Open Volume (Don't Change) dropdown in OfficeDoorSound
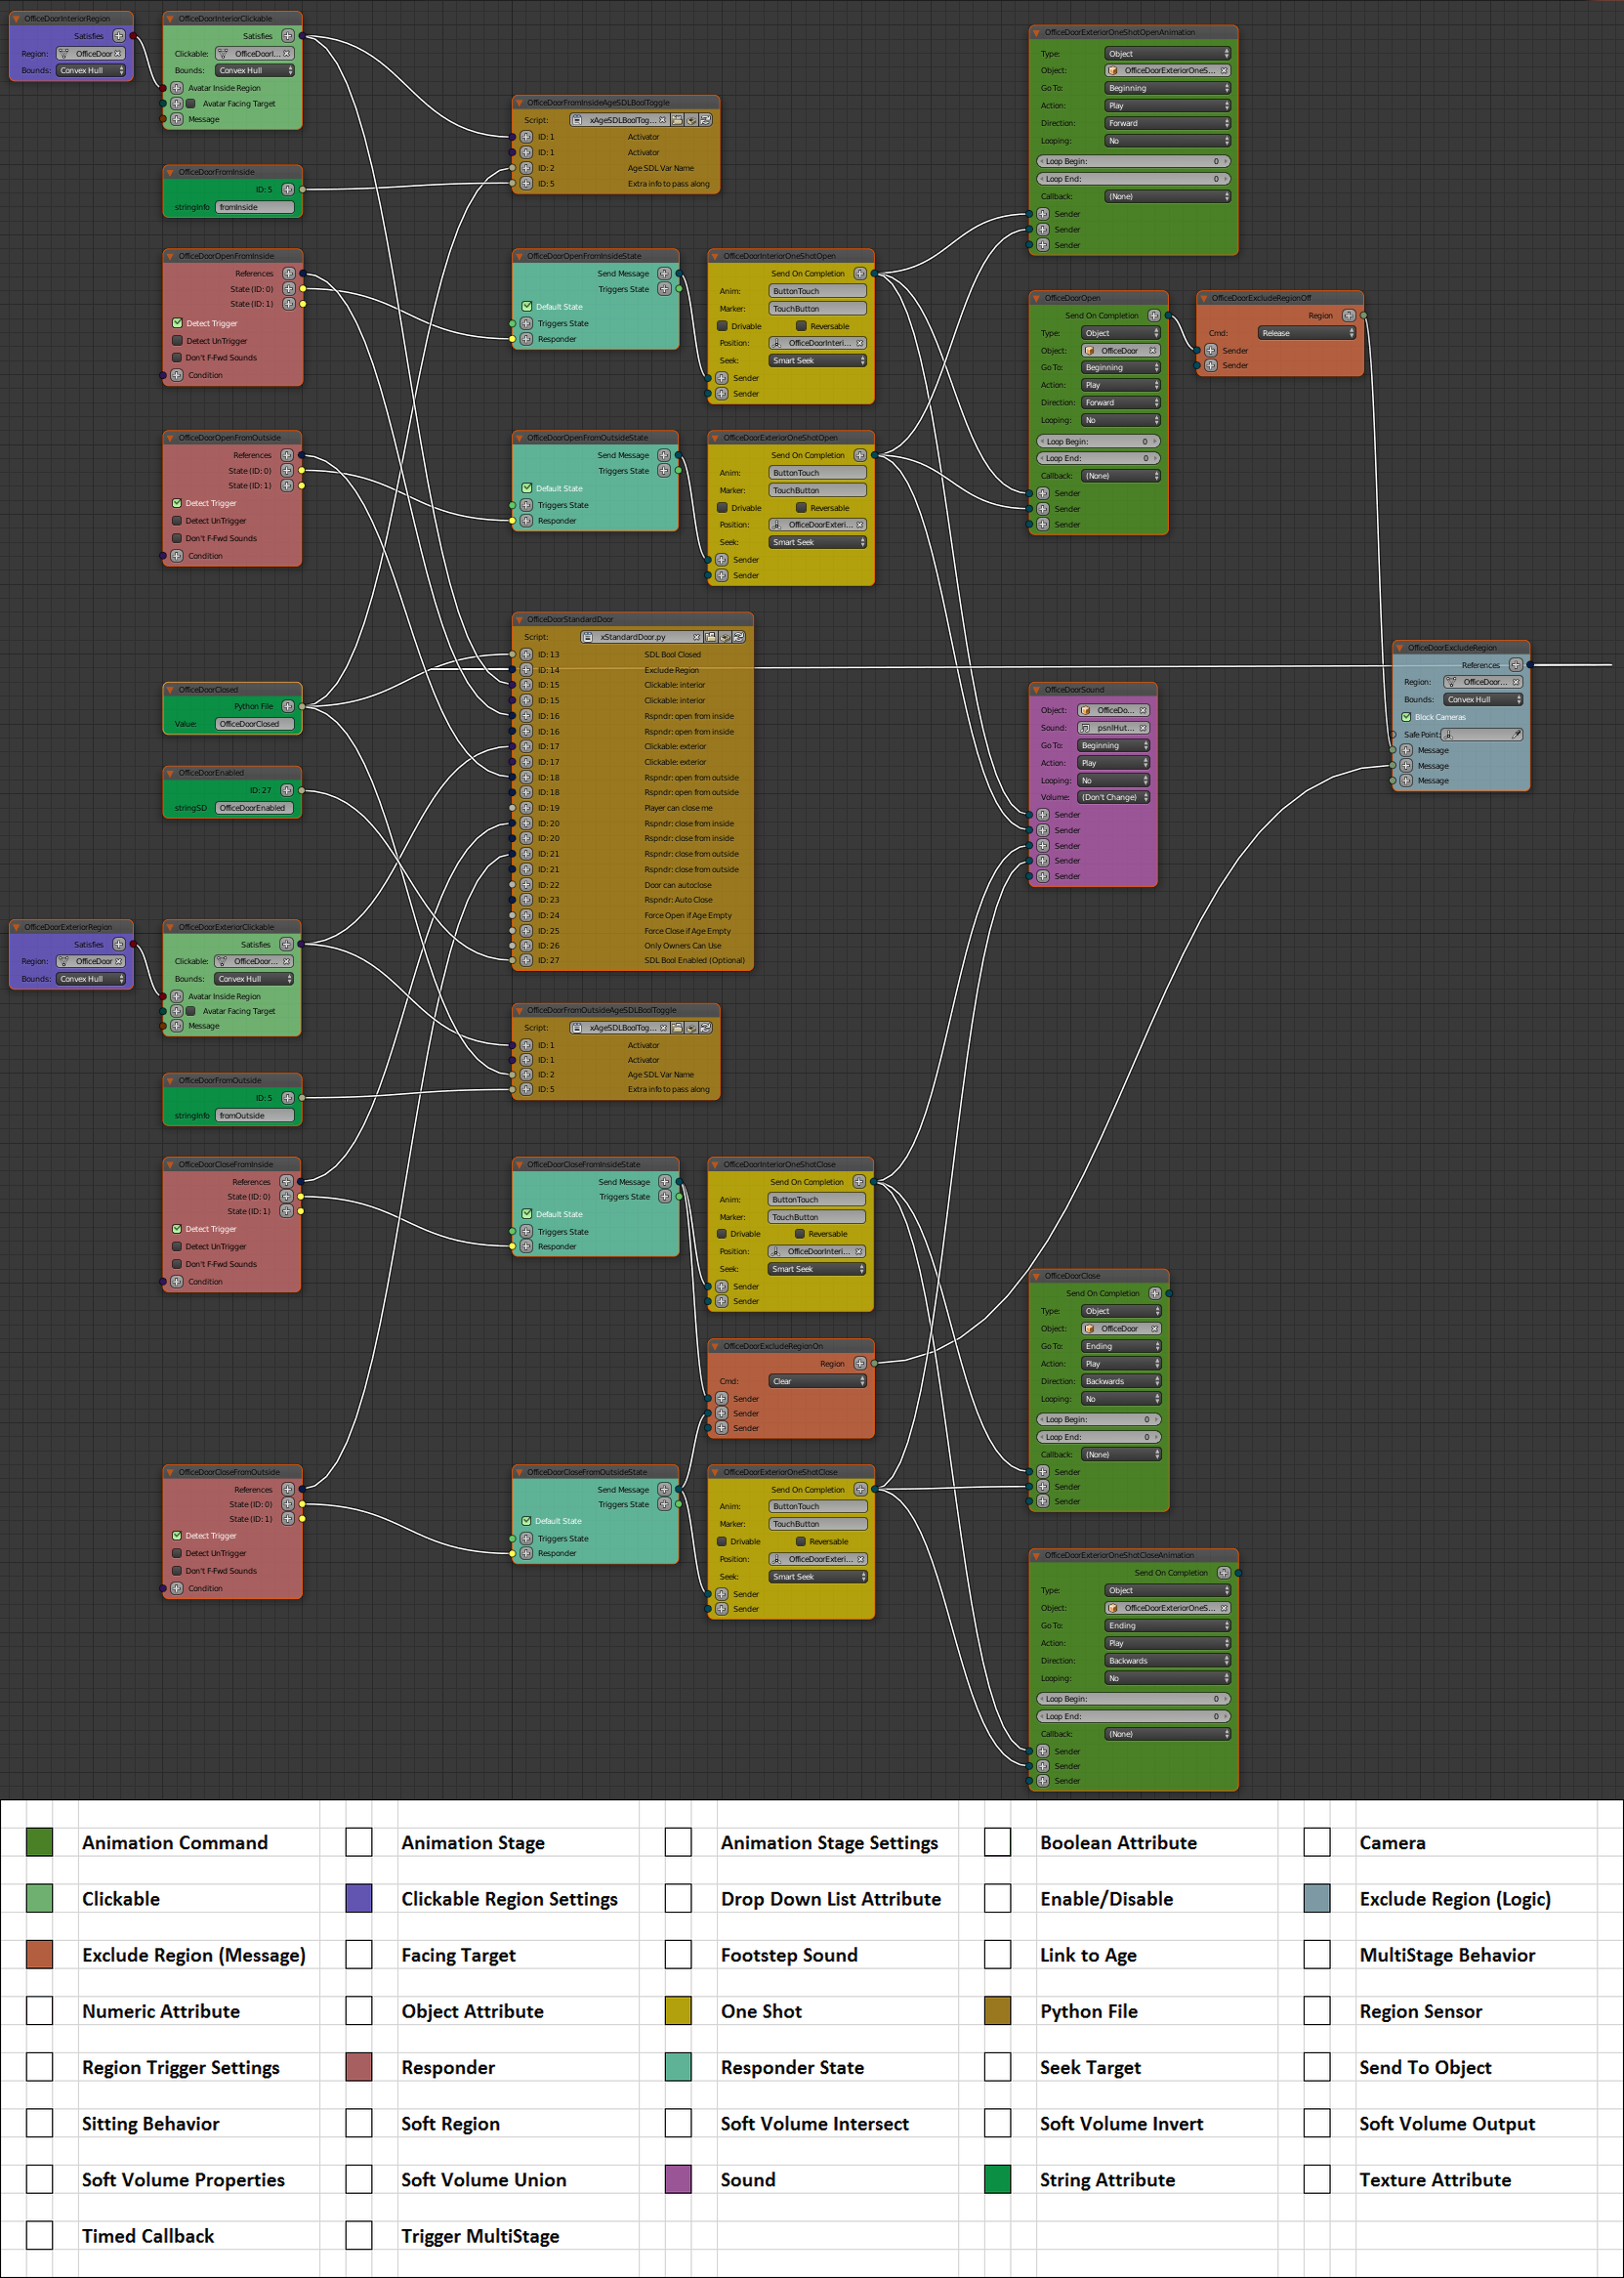The height and width of the screenshot is (2278, 1624). [x=1114, y=797]
